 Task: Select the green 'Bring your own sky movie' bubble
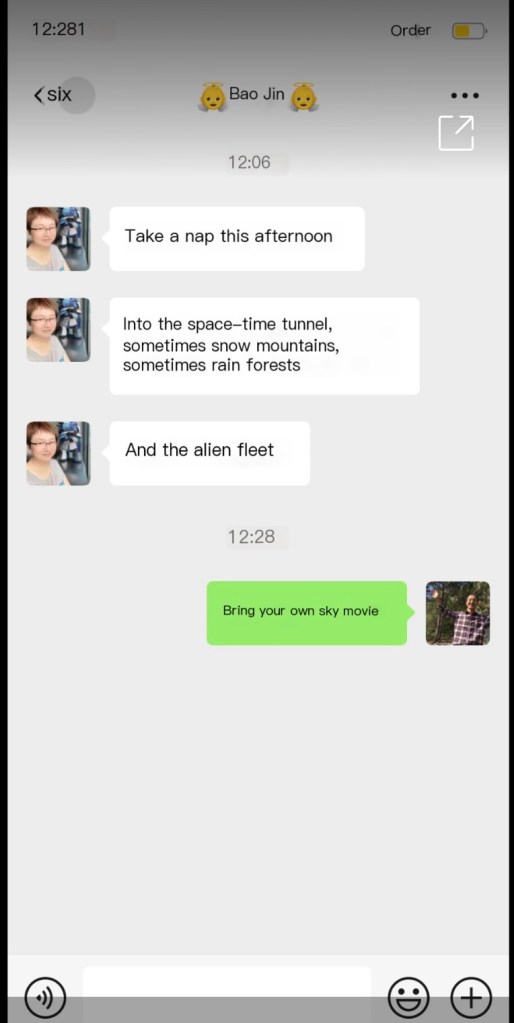(307, 613)
